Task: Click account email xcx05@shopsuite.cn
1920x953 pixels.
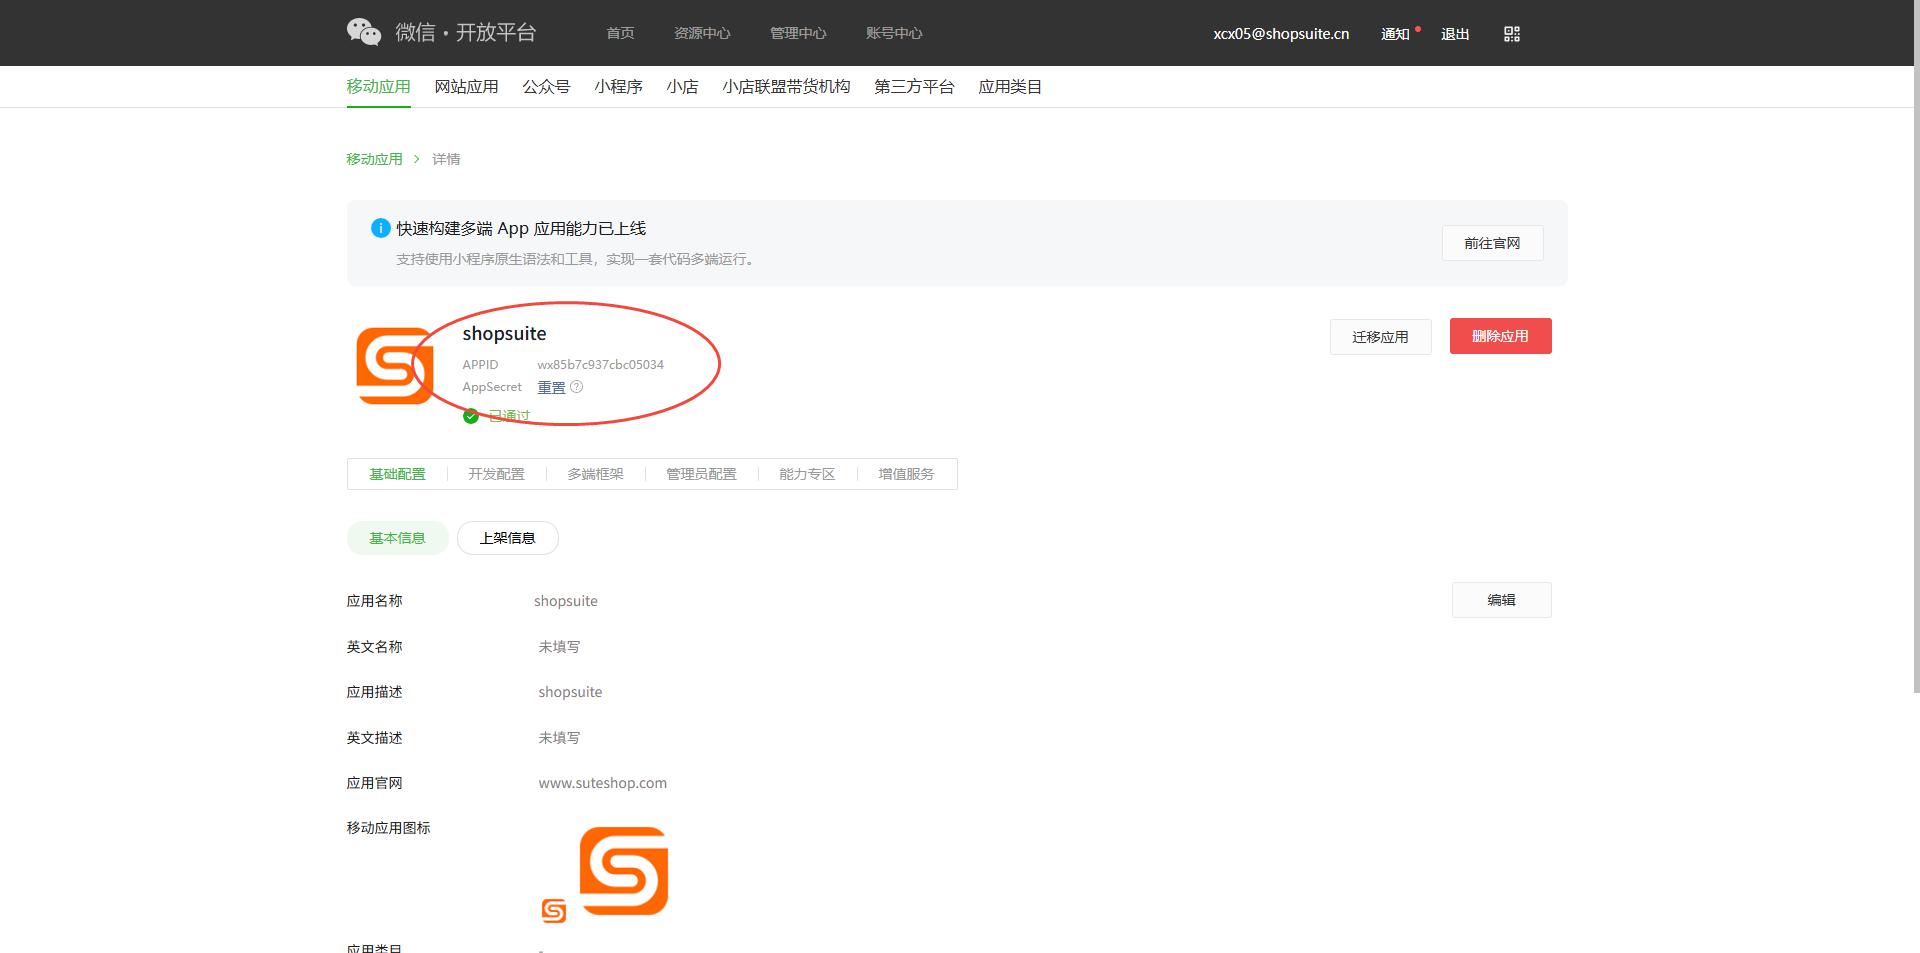Action: pos(1281,33)
